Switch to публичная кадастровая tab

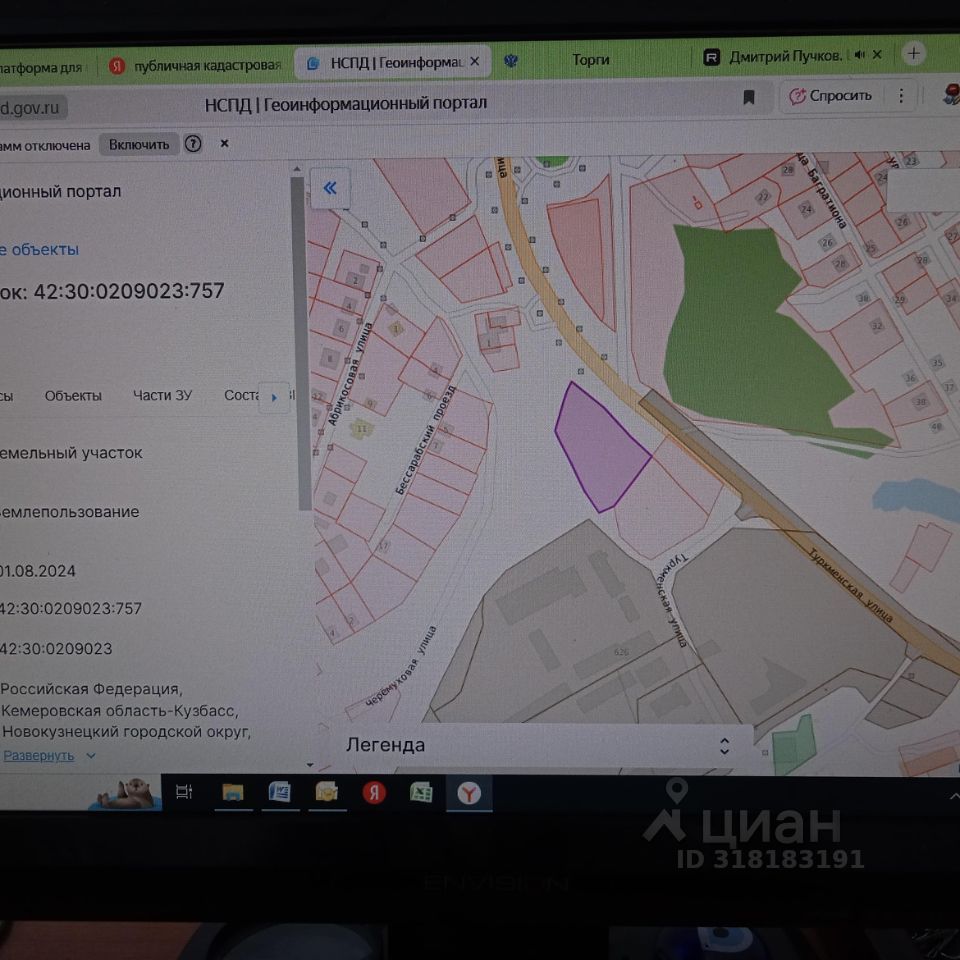196,66
